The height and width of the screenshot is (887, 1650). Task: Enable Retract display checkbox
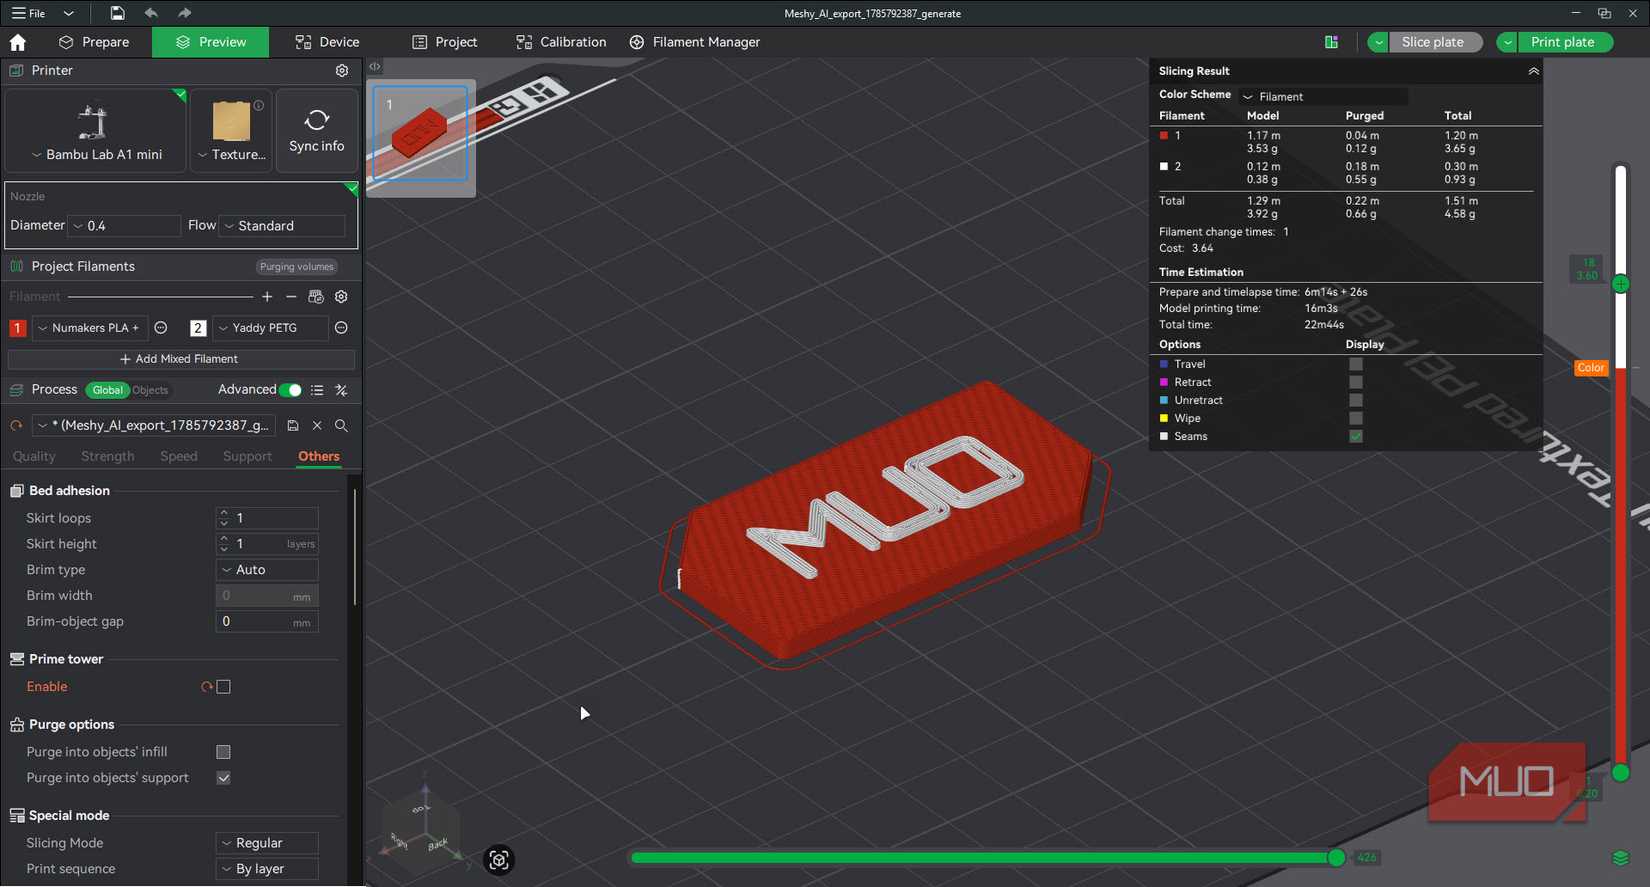click(1356, 382)
